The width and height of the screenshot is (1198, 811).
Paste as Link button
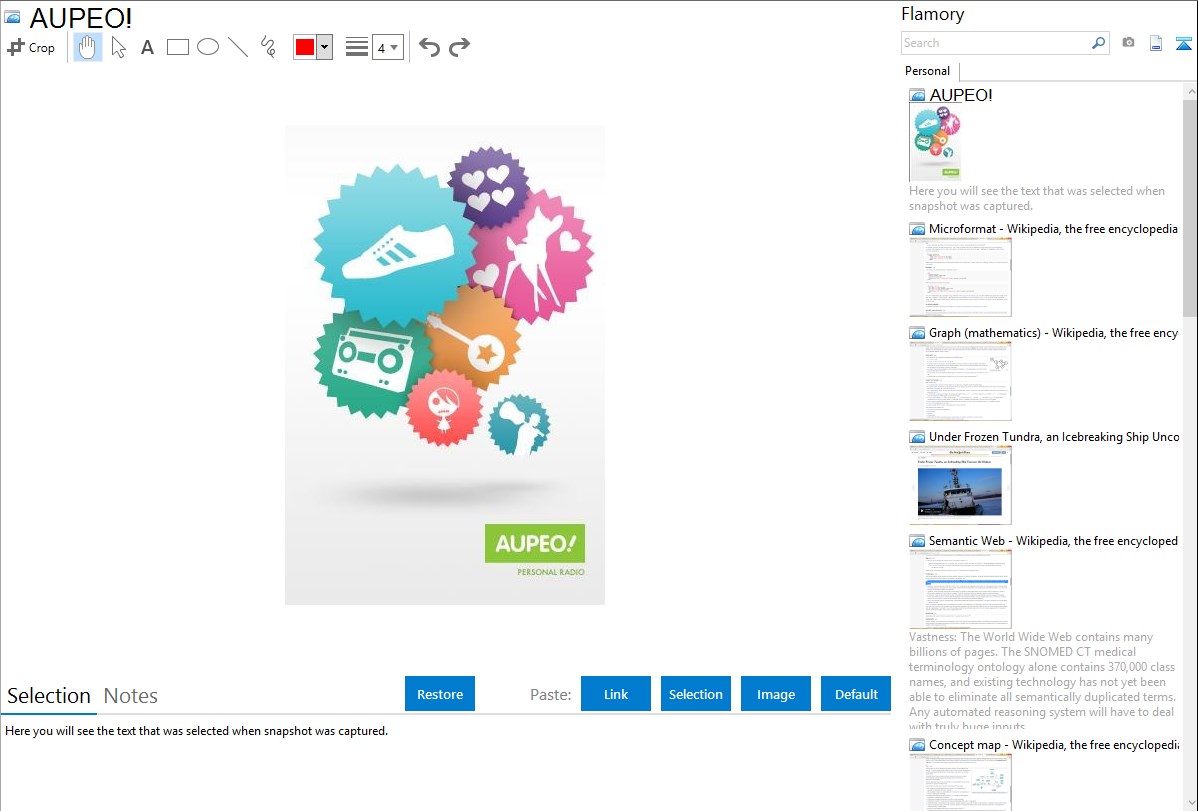[616, 694]
